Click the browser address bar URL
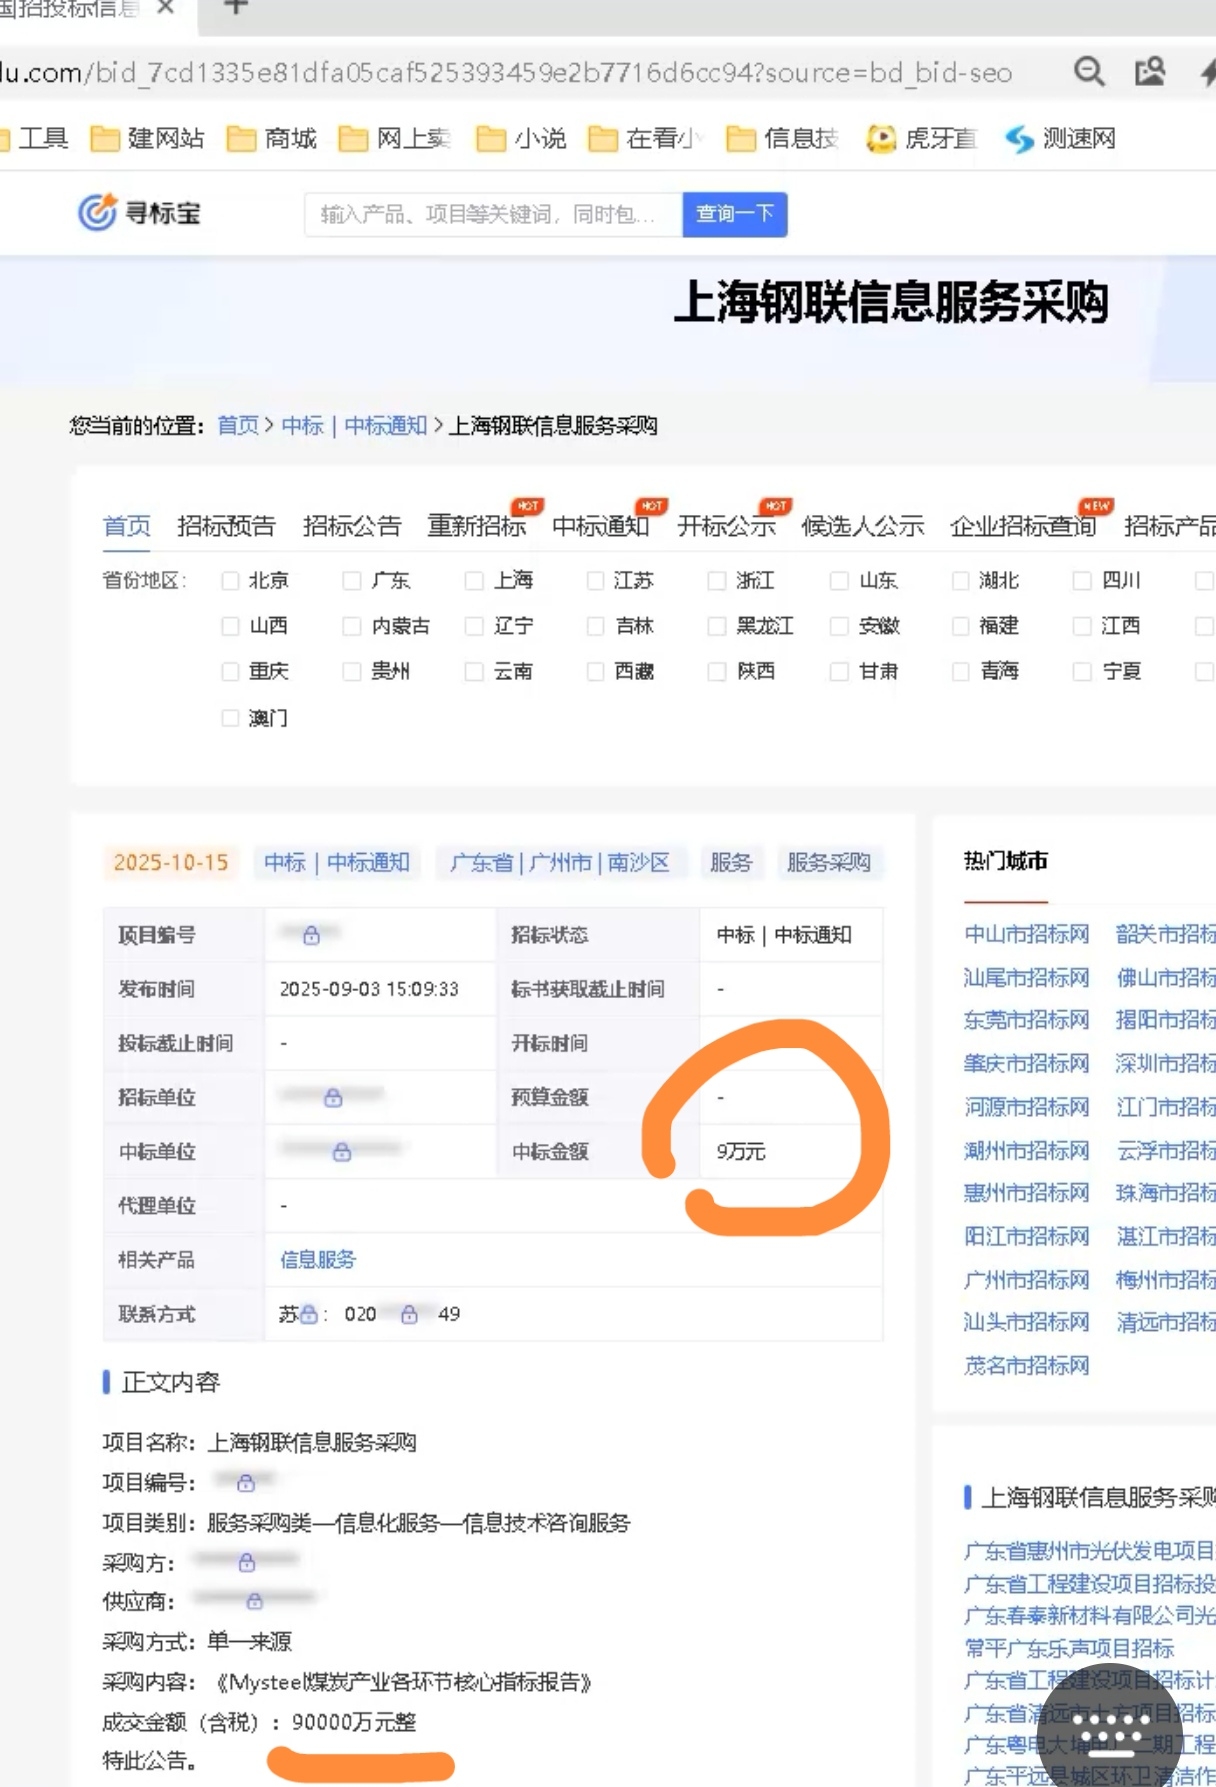 pos(506,72)
